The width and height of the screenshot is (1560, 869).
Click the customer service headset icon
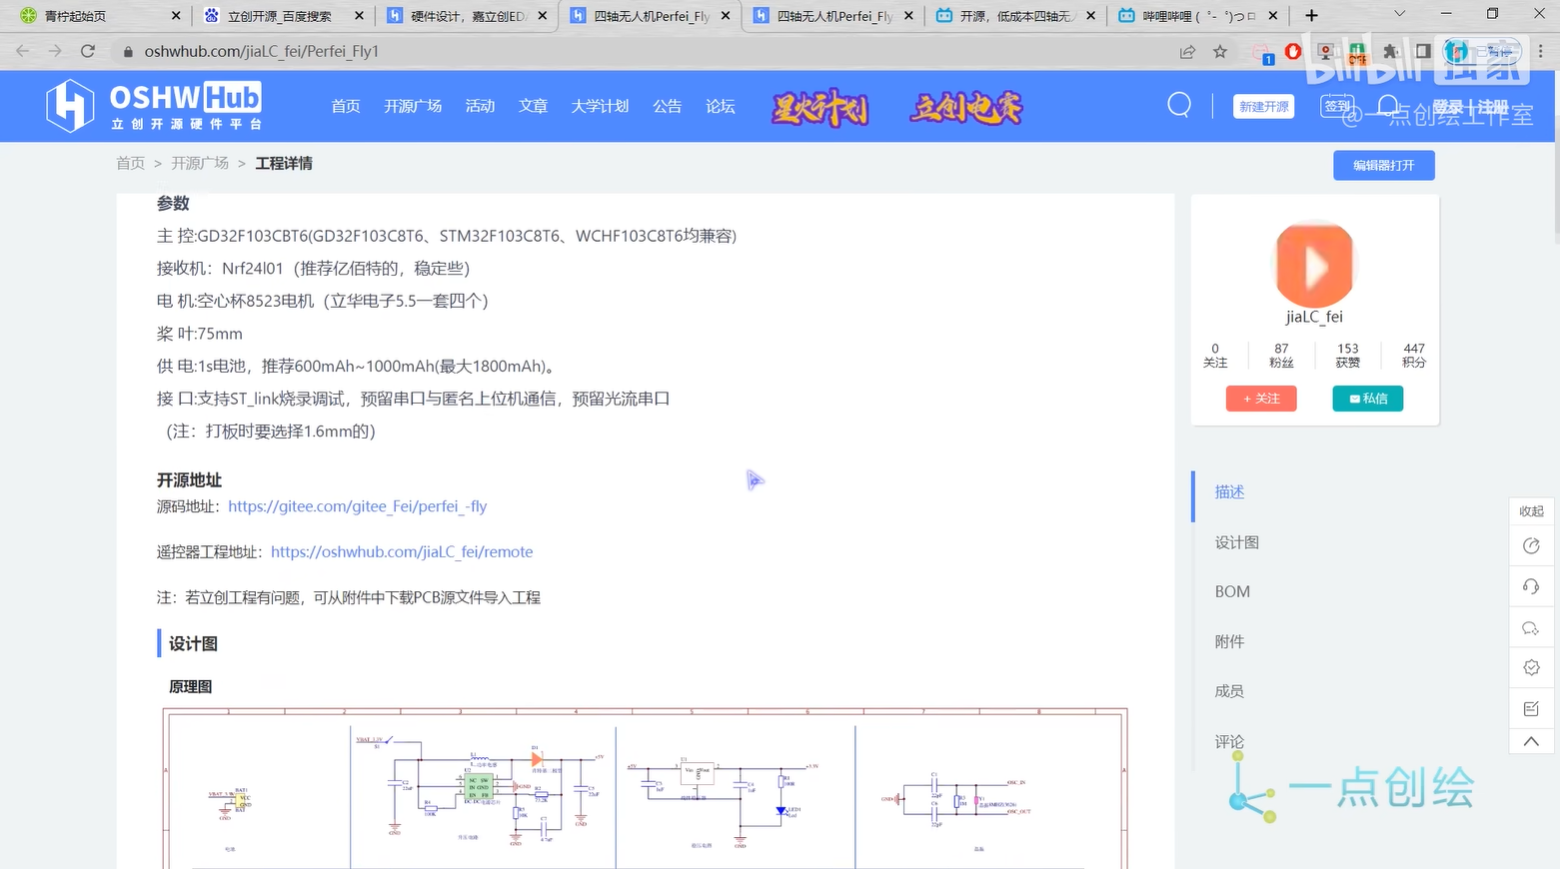tap(1531, 587)
